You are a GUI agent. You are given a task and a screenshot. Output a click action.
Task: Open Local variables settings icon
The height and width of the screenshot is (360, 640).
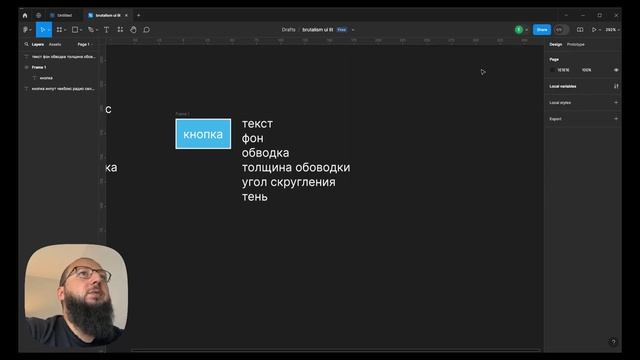pos(616,86)
